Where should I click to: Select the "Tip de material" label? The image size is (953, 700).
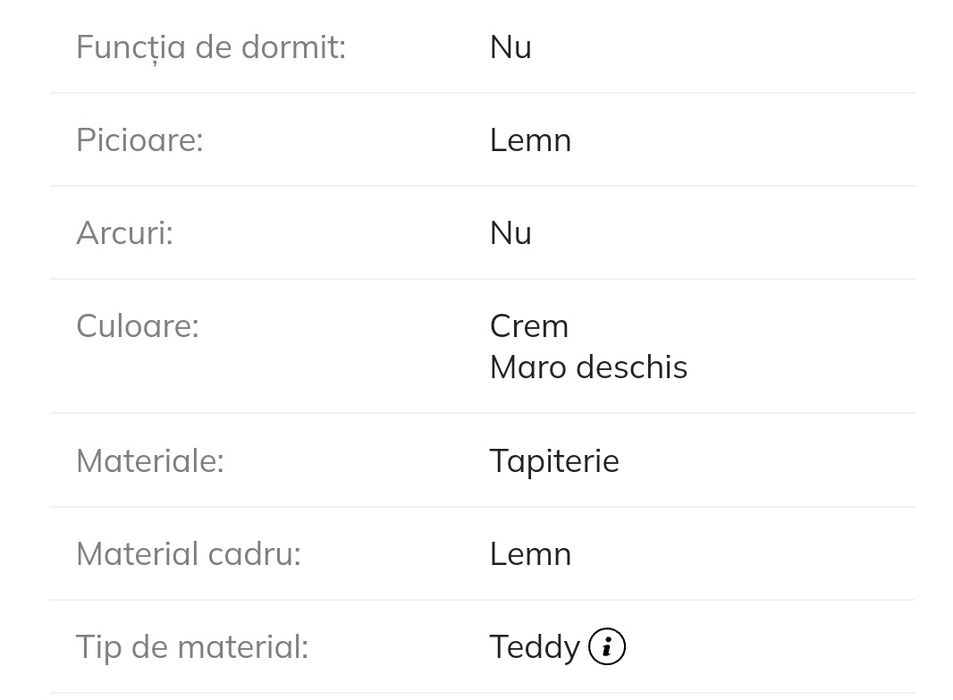[192, 647]
